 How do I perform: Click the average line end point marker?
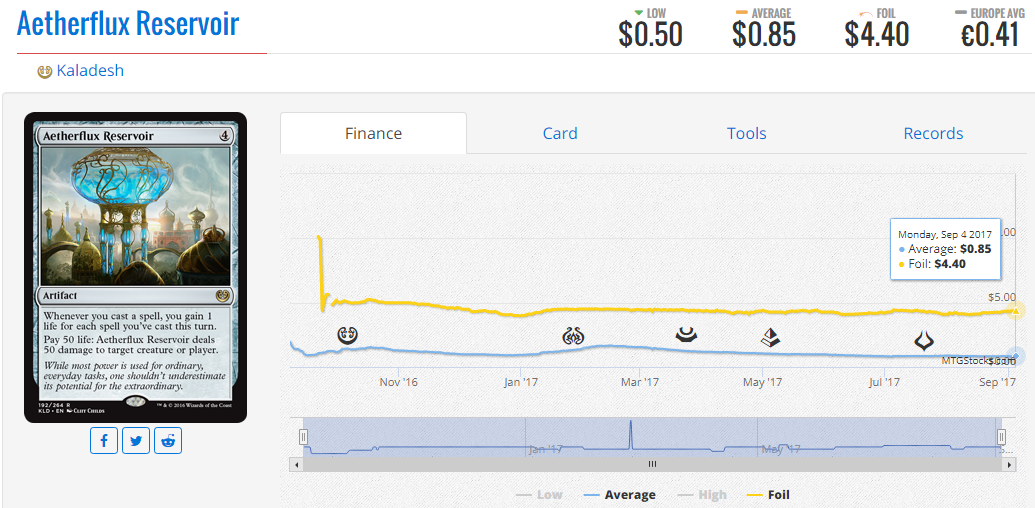(1016, 356)
